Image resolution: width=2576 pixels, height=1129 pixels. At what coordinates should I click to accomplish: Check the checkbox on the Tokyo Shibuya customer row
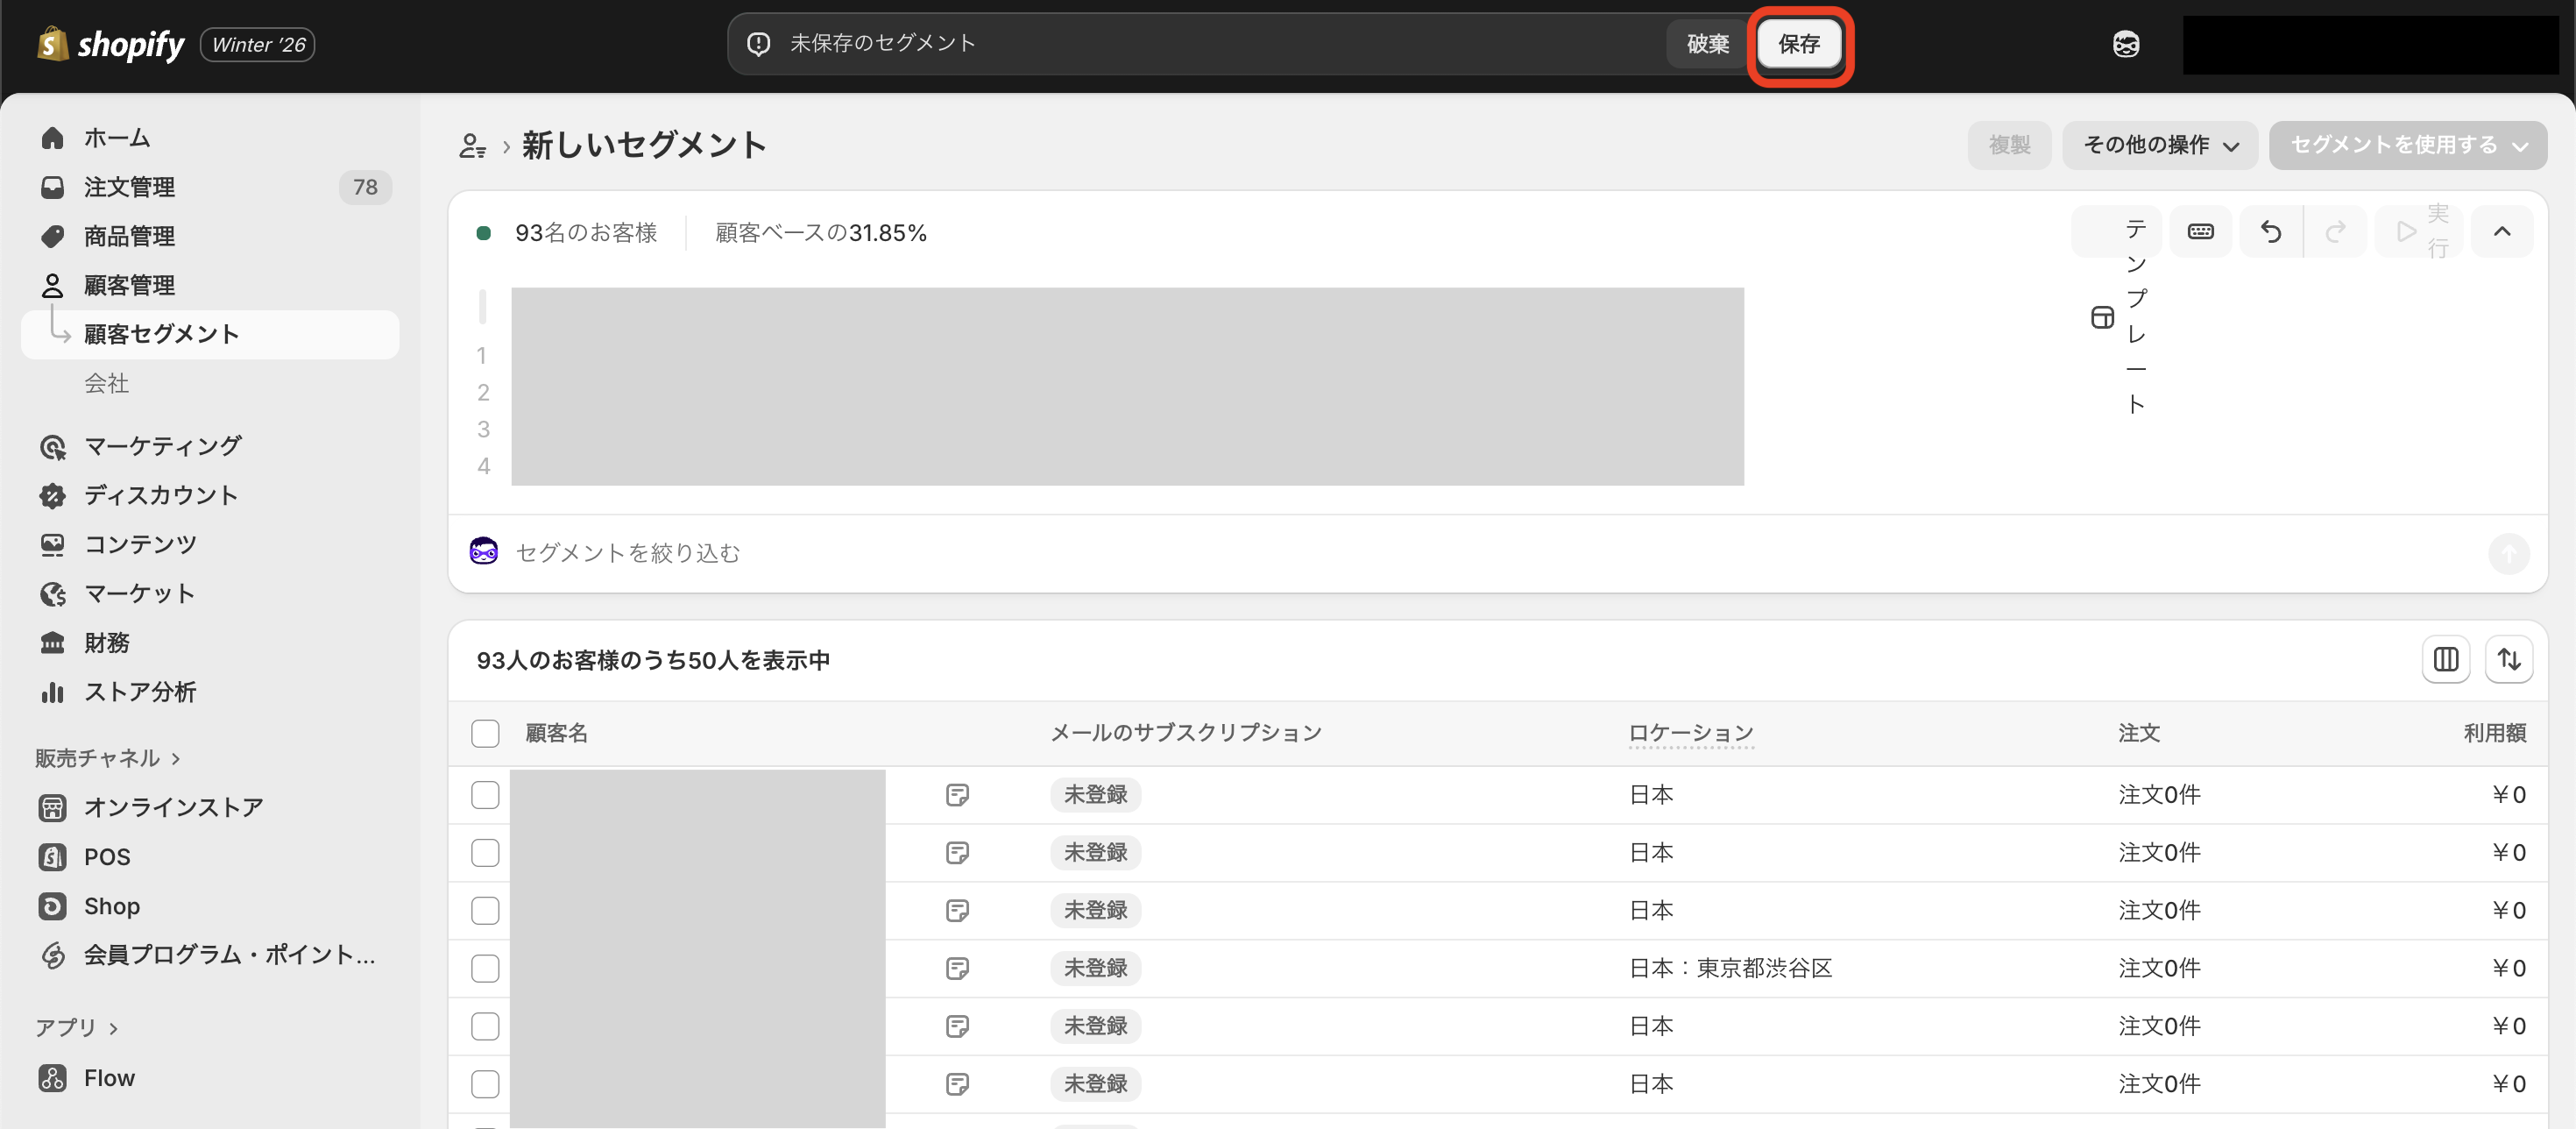485,968
